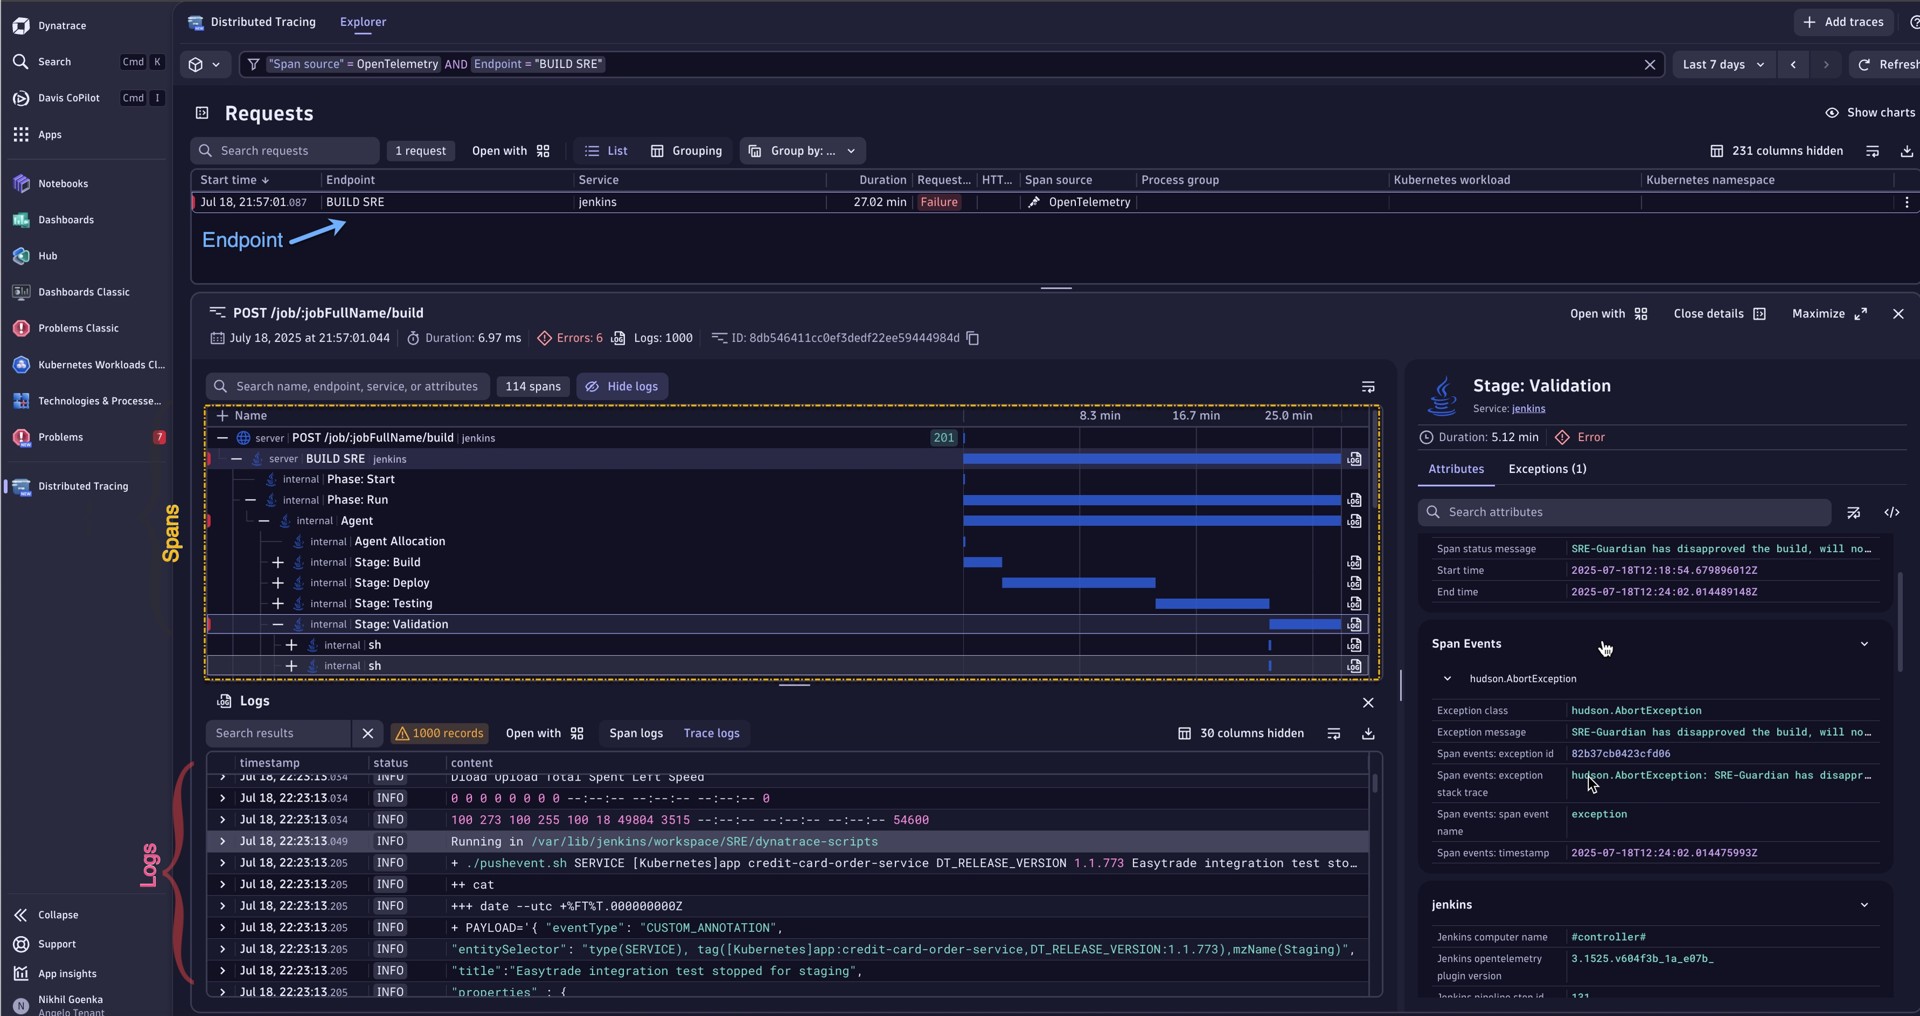Copy the trace ID to clipboard

coord(972,339)
